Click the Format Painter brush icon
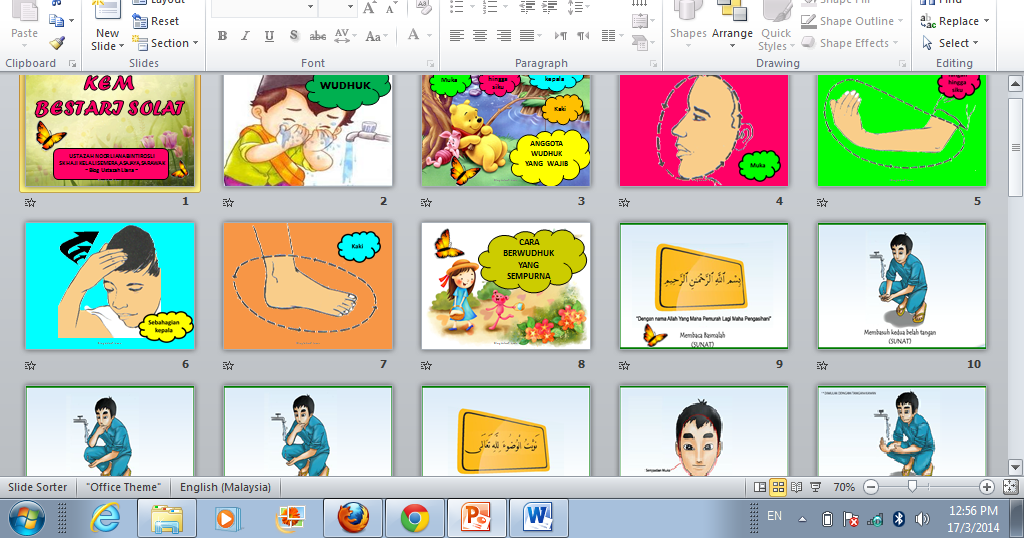The height and width of the screenshot is (538, 1024). pos(57,43)
